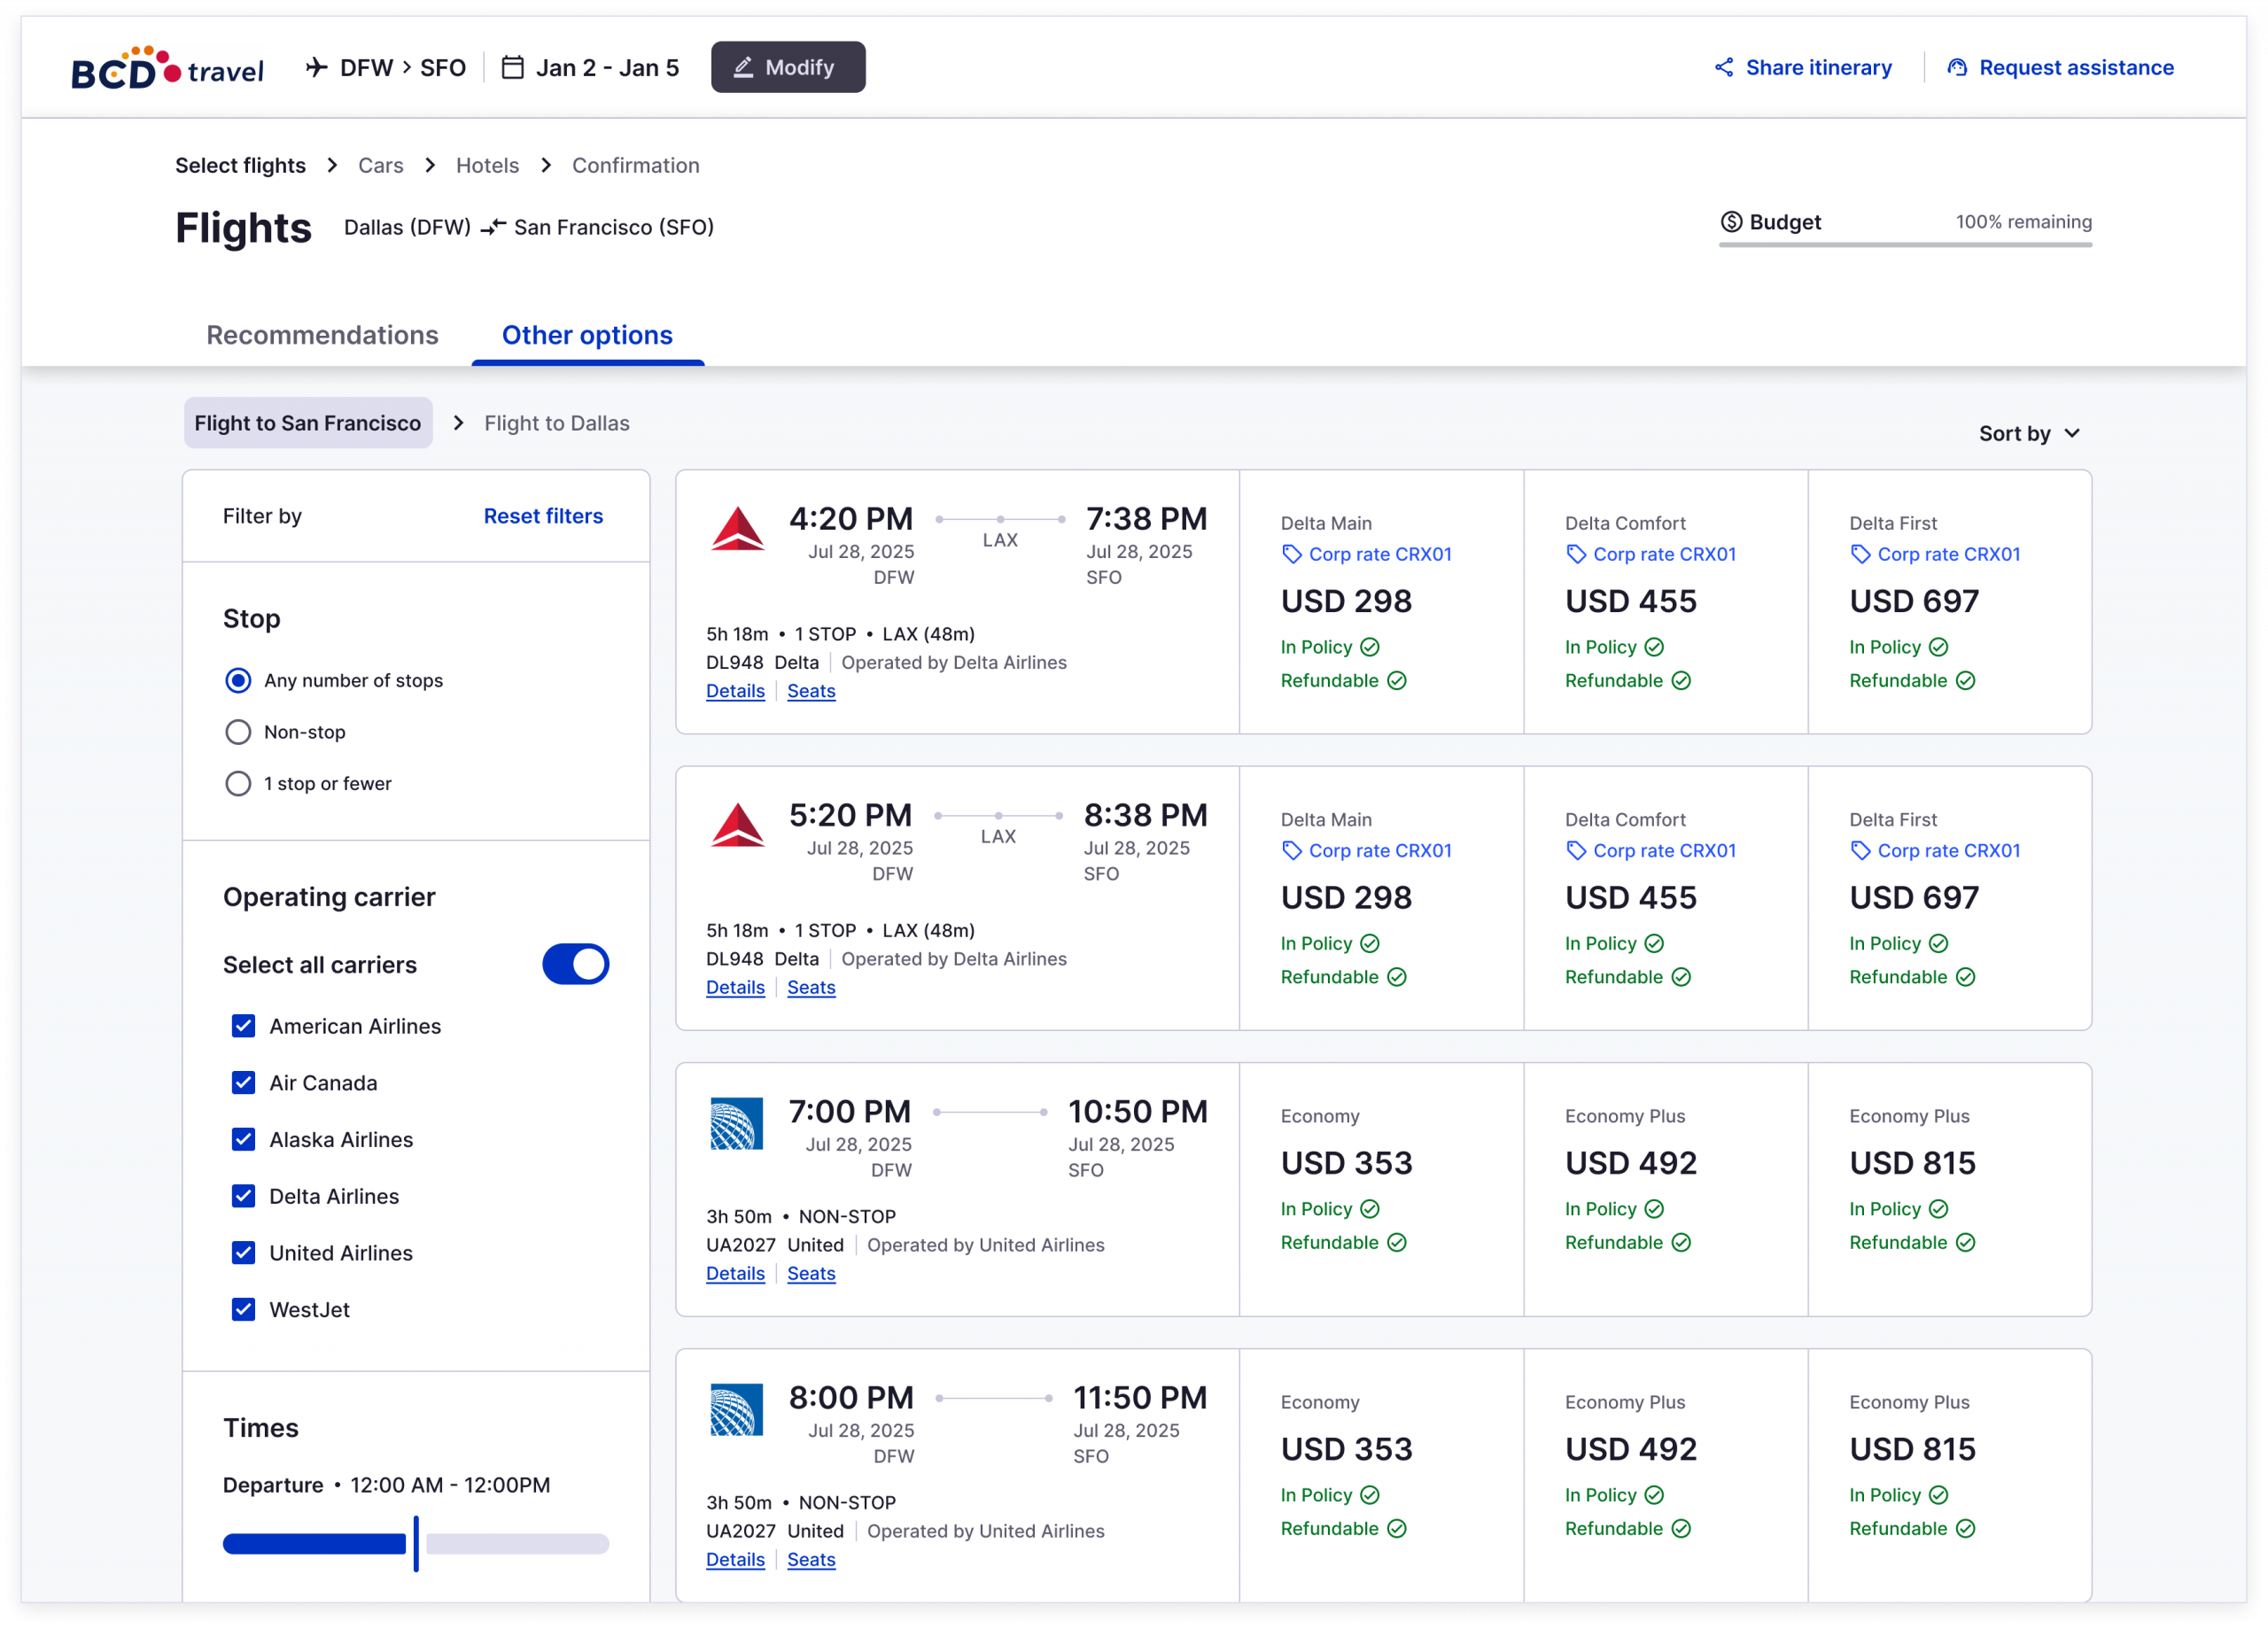Click the Reset filters link

point(543,516)
